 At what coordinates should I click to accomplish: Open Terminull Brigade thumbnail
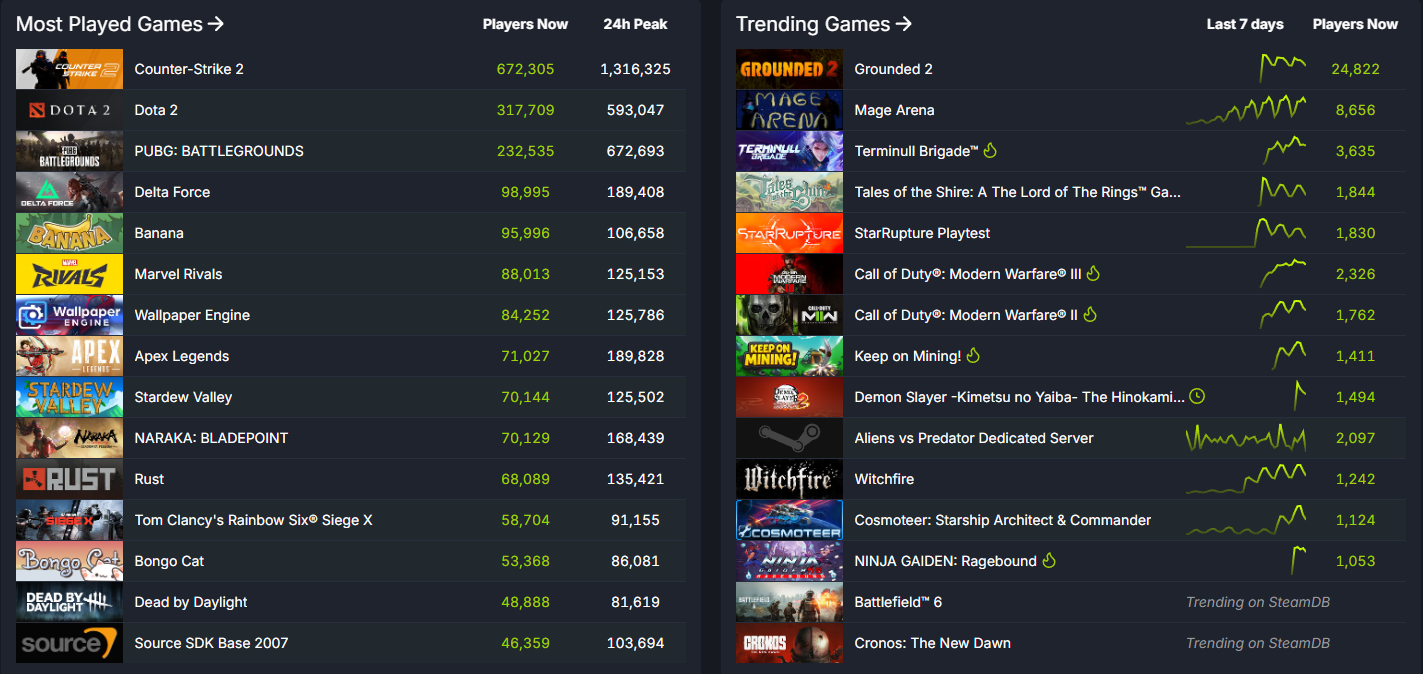tap(789, 151)
